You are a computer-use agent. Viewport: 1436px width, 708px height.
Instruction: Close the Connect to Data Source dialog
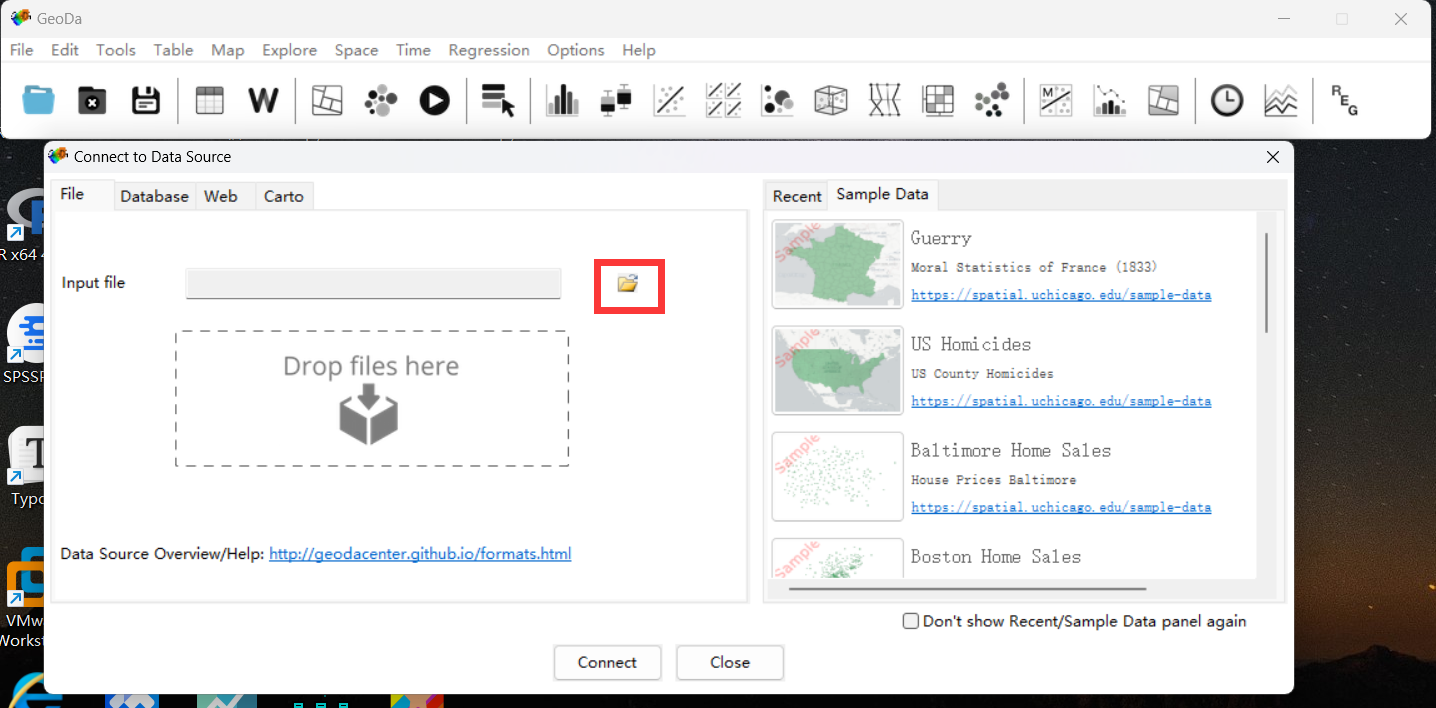[x=1273, y=157]
